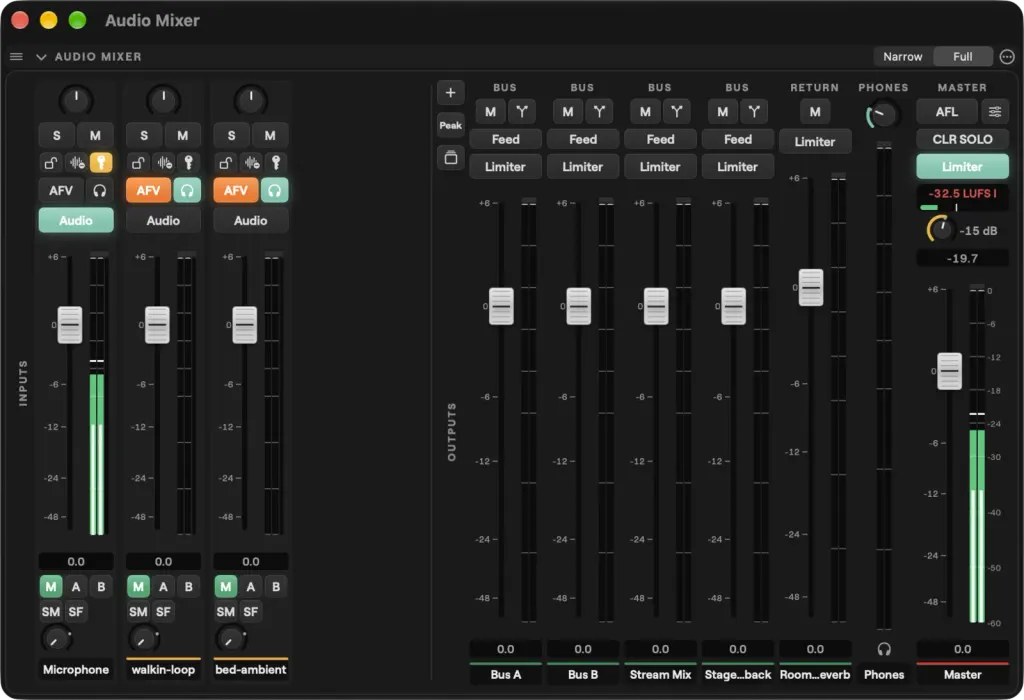Open the Audio button on Microphone

76,221
